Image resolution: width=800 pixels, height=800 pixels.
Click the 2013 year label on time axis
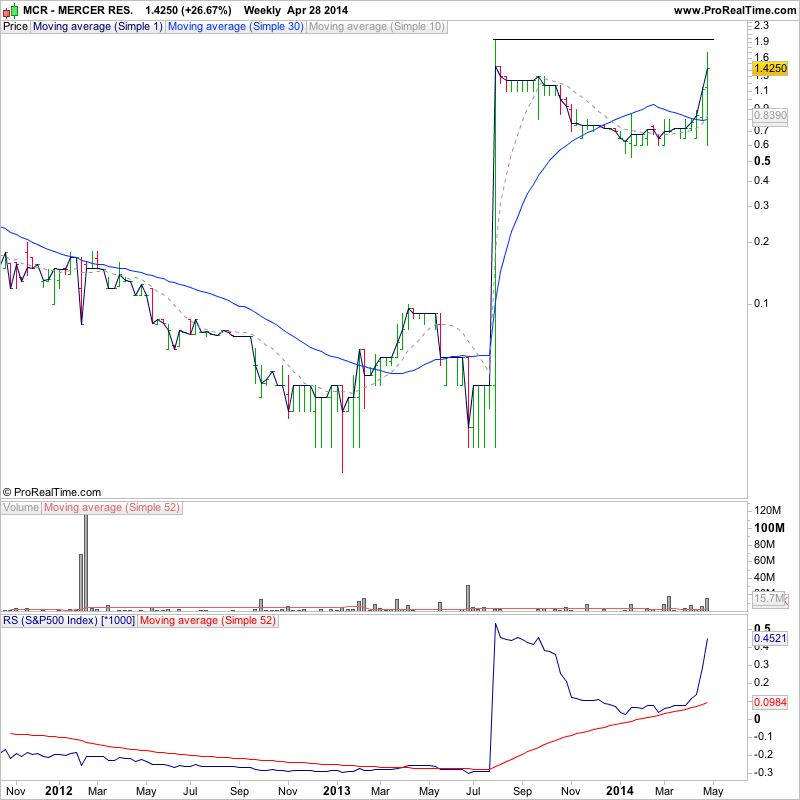click(337, 791)
